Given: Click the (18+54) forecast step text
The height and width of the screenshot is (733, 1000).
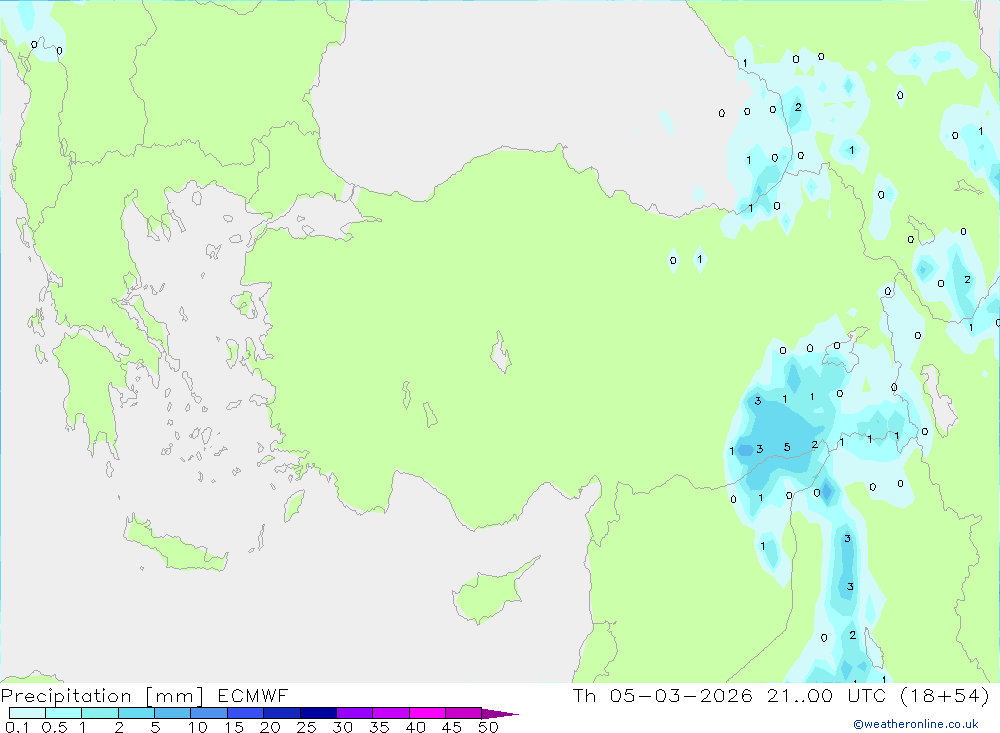Looking at the screenshot, I should click(943, 696).
